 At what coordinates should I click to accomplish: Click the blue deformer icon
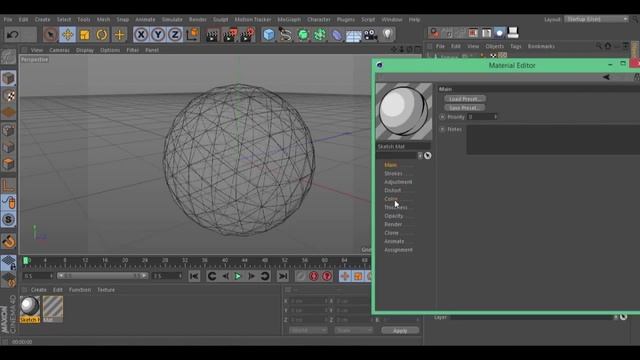(337, 35)
